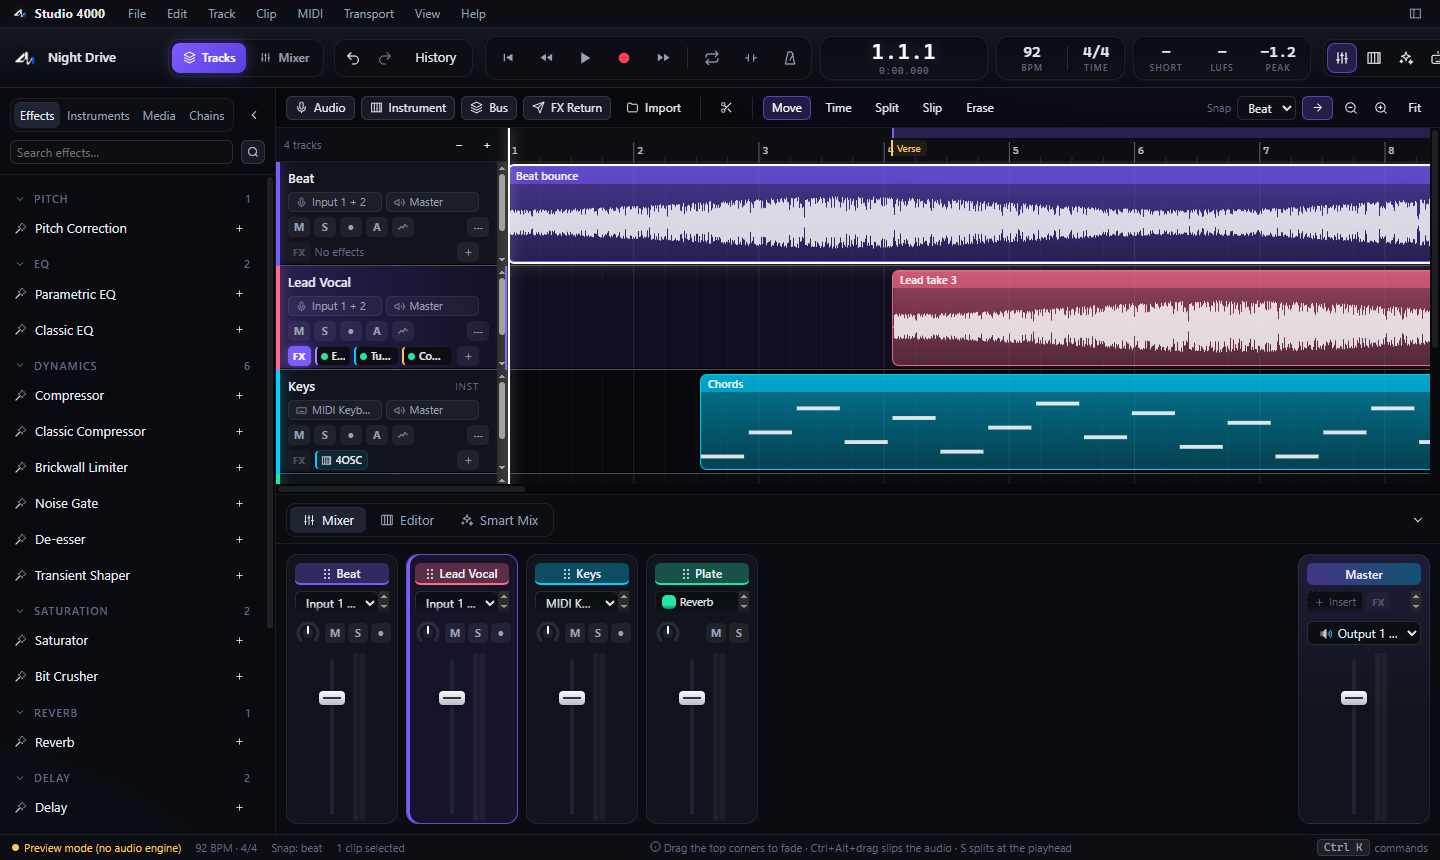This screenshot has height=860, width=1440.
Task: Collapse the SATURATION effects category
Action: [20, 611]
